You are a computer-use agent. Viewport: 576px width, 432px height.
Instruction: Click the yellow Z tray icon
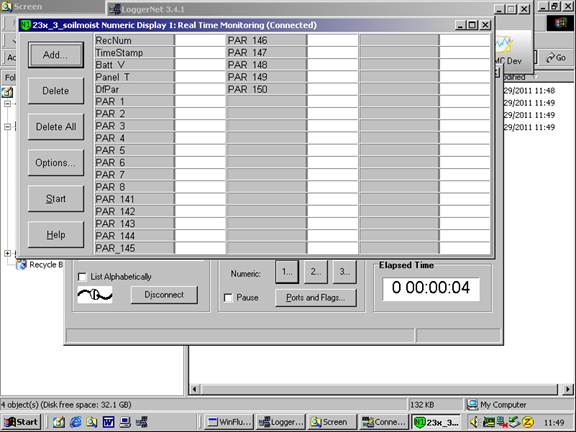coord(528,422)
